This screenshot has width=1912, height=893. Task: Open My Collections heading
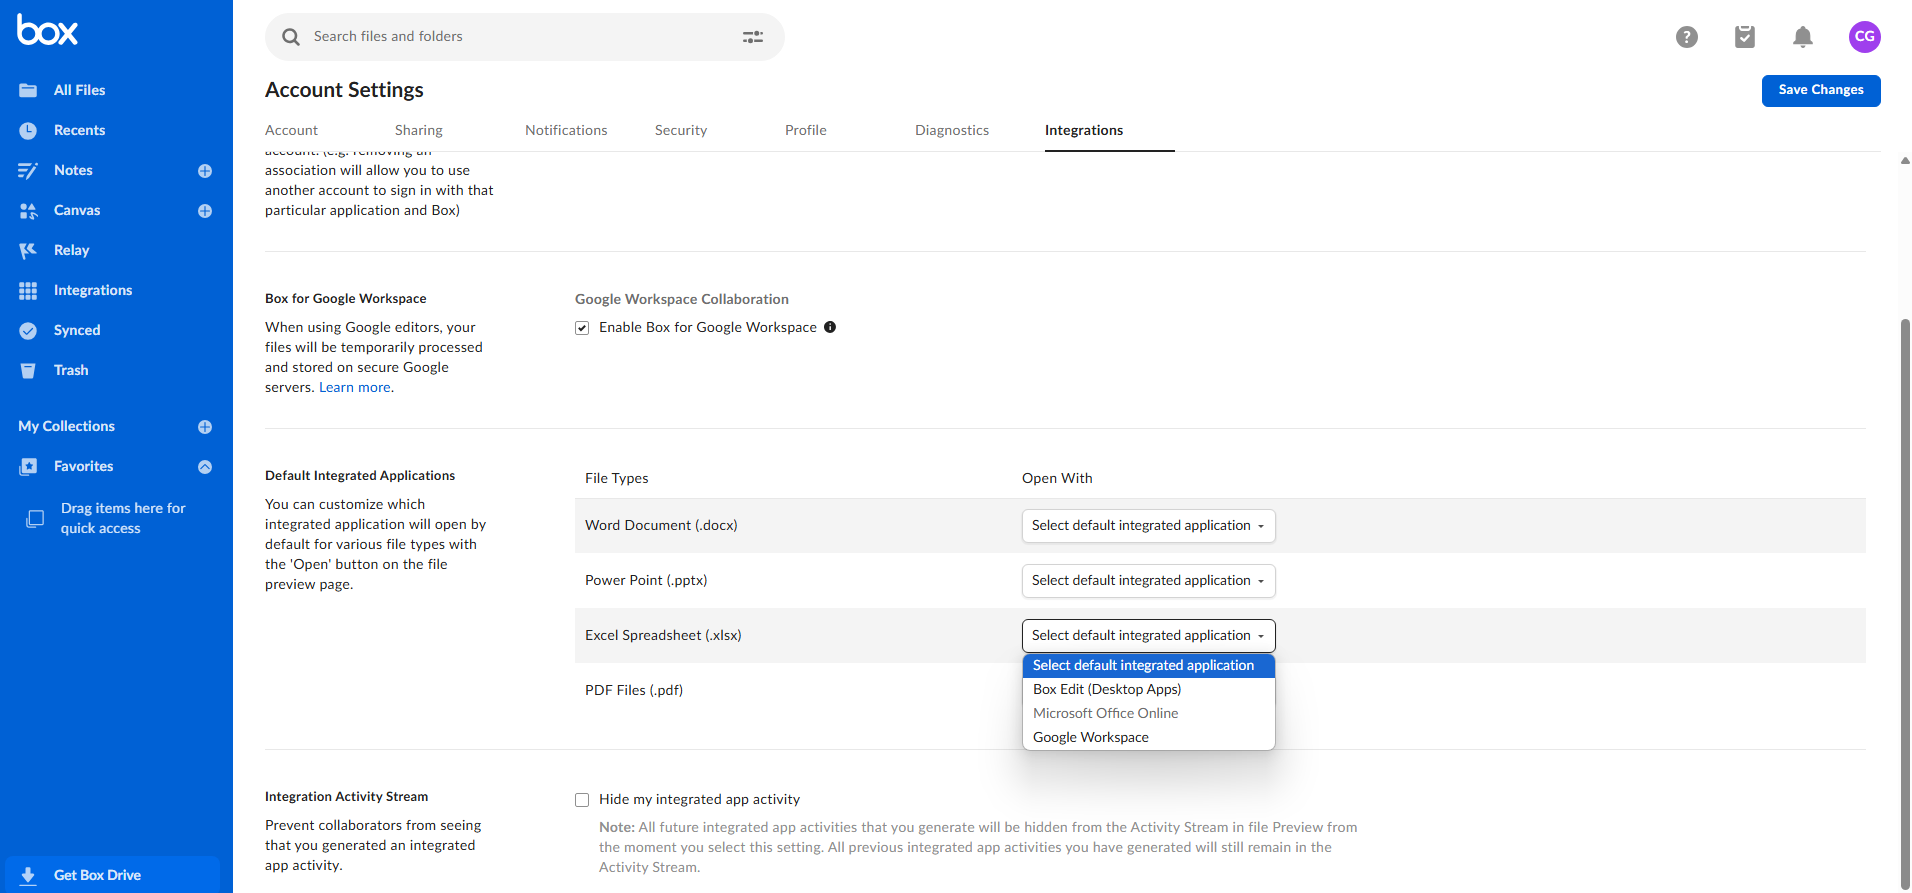(x=66, y=426)
